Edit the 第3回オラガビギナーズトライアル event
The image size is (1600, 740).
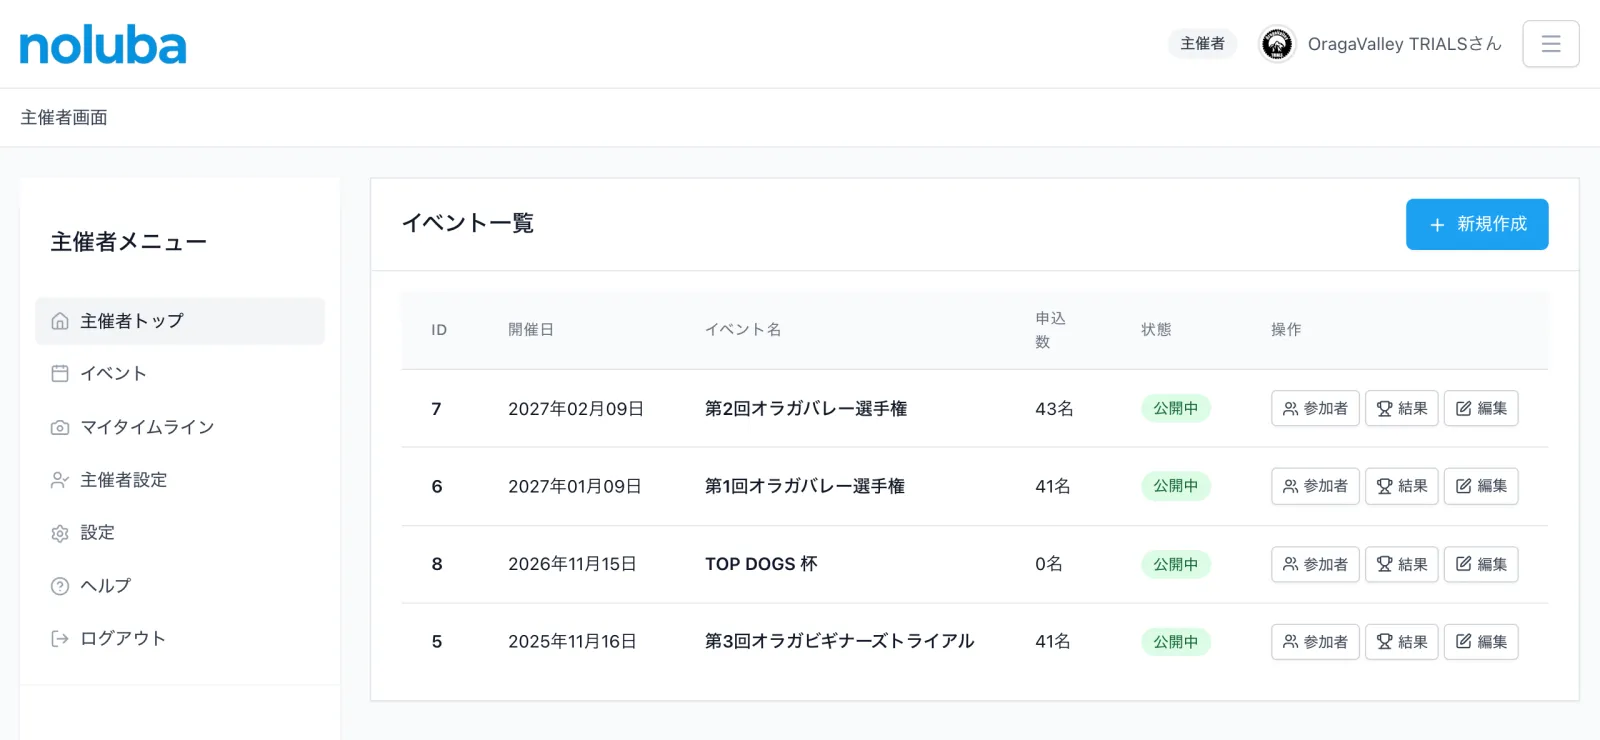click(1481, 642)
